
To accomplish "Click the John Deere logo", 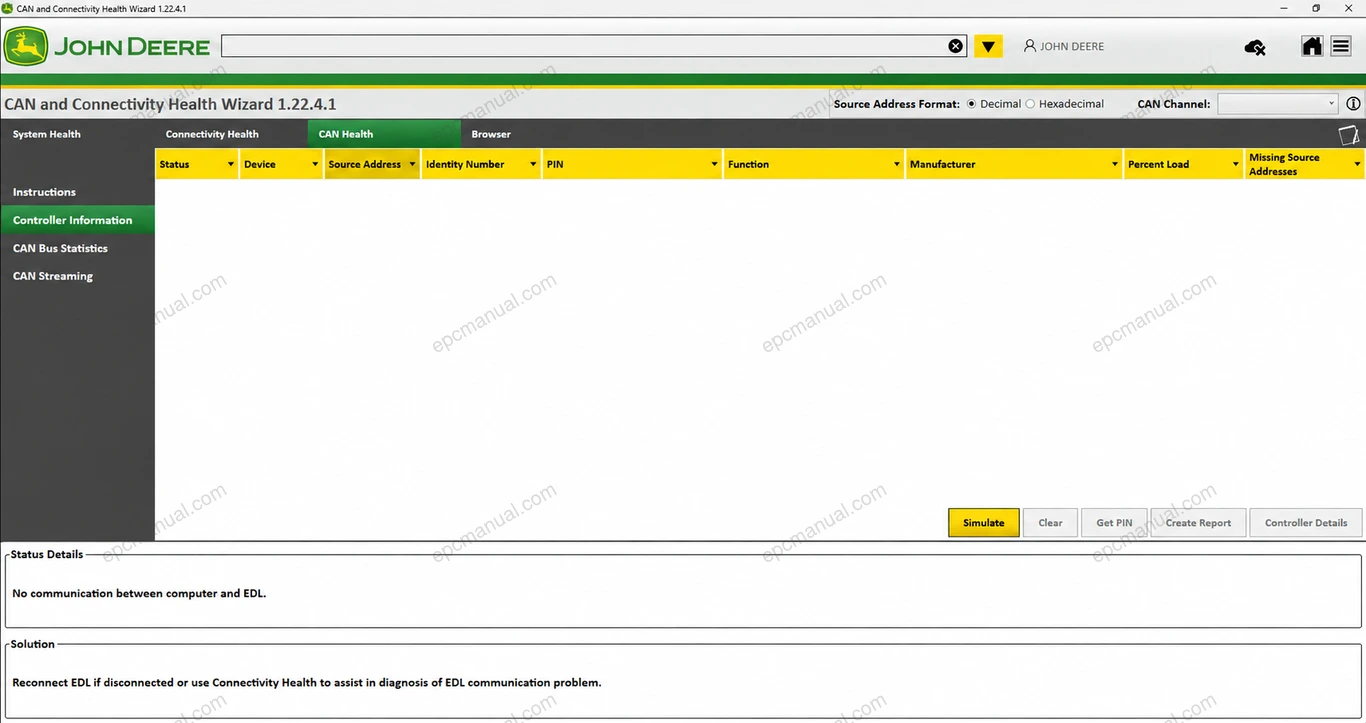I will coord(107,47).
